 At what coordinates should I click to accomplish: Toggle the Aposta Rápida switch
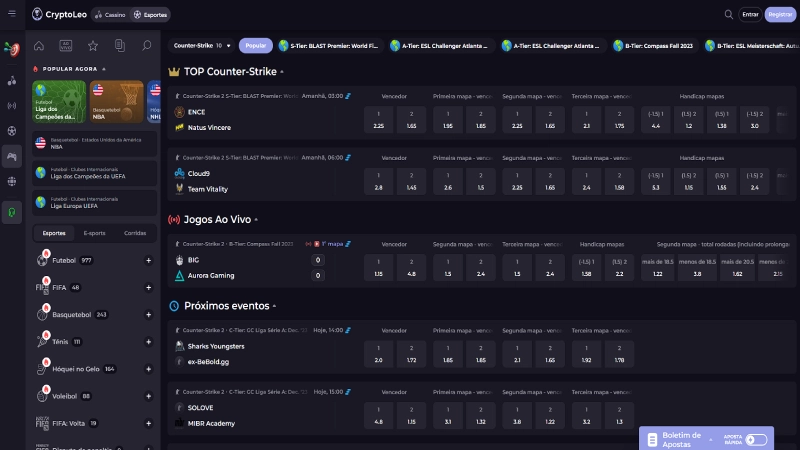coord(756,439)
